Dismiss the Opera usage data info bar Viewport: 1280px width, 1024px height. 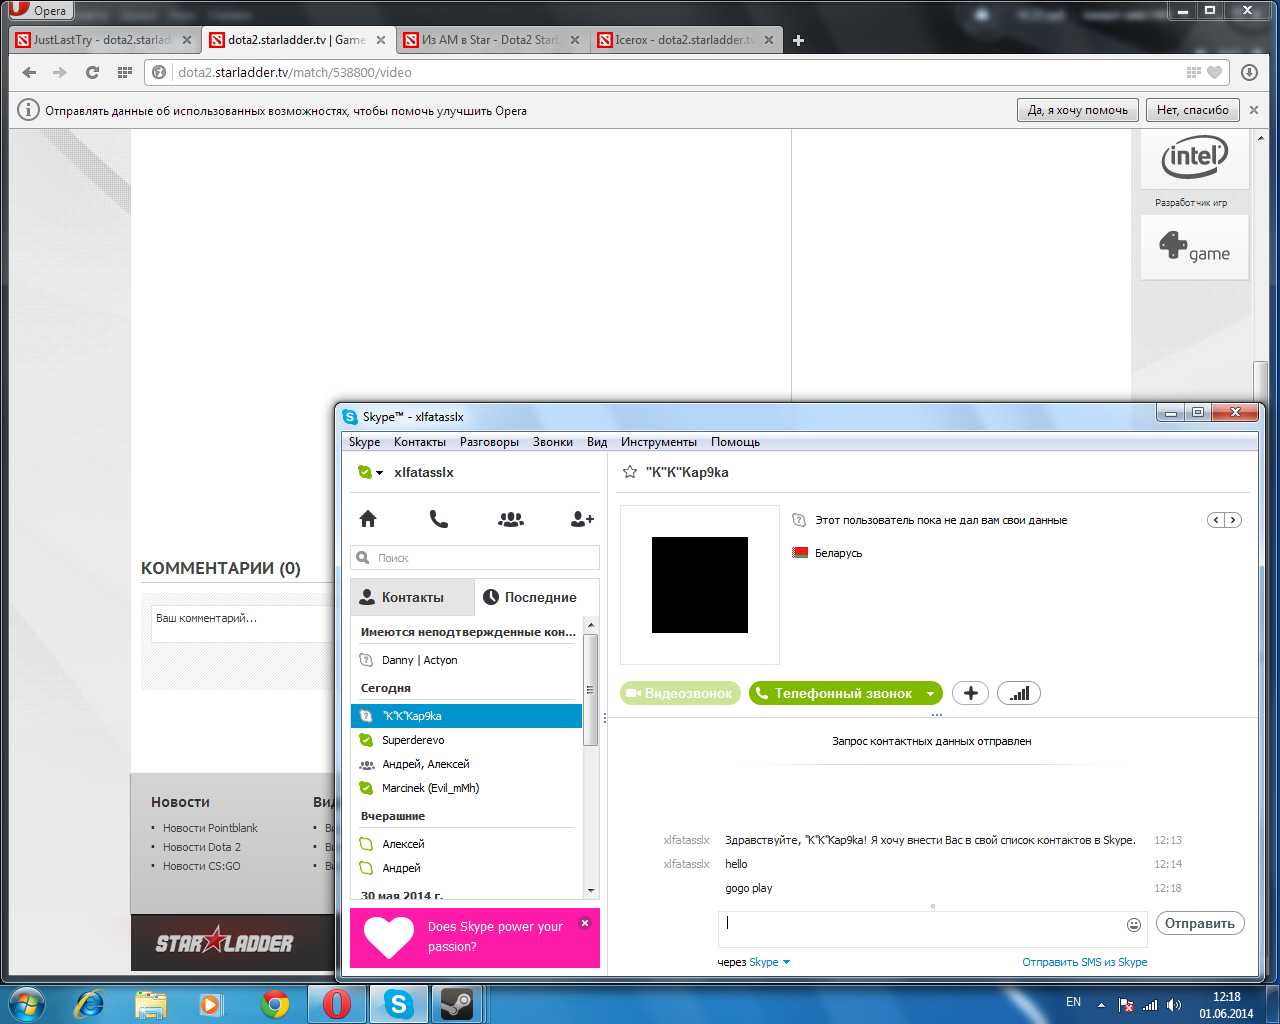[x=1254, y=110]
